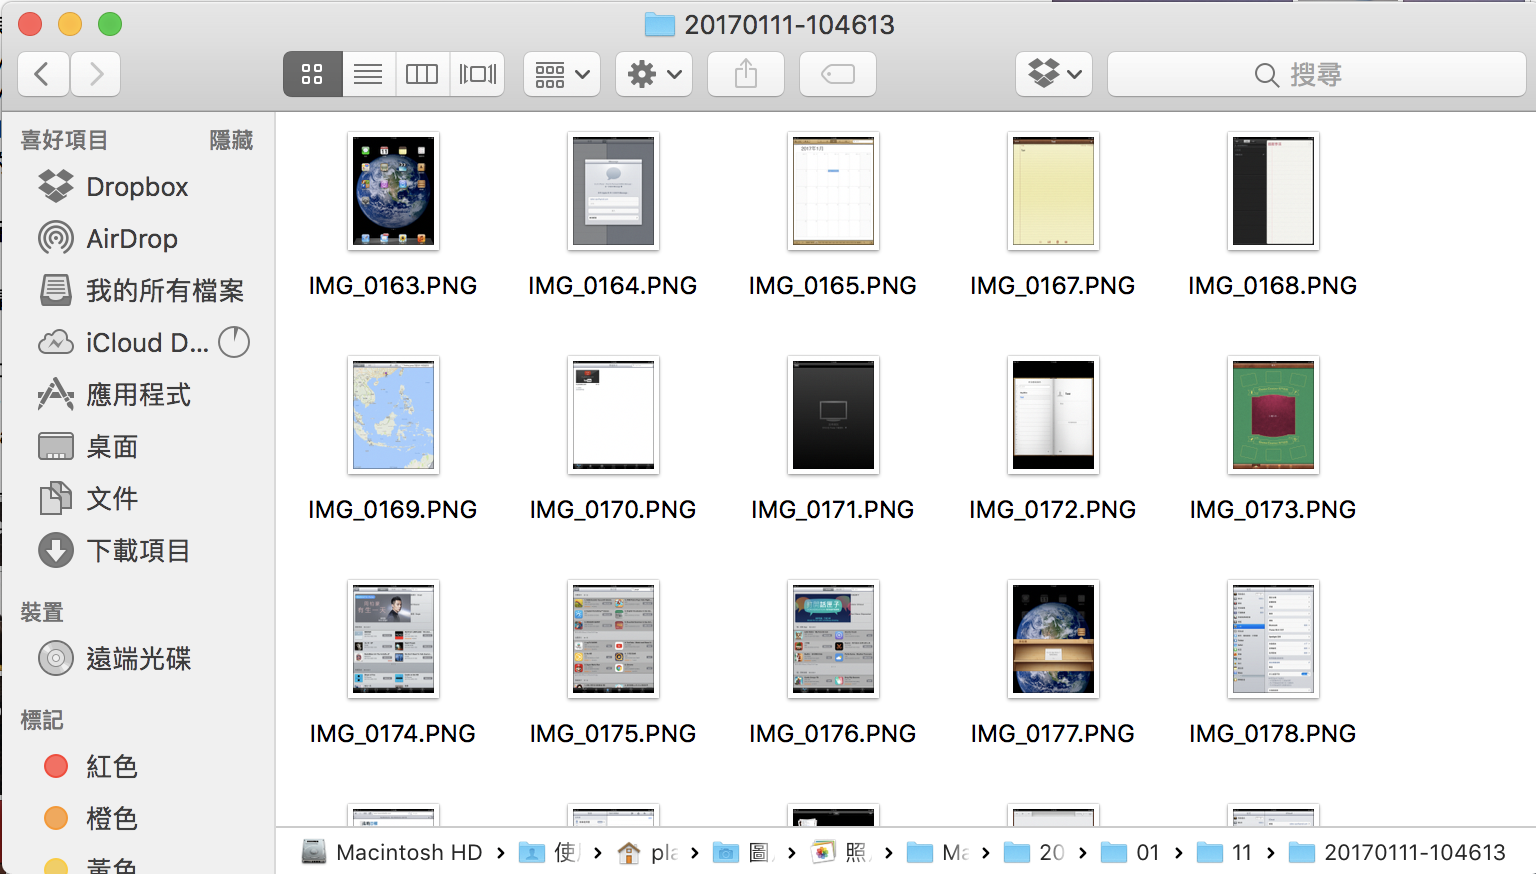Click the IMG_0170.PNG file name
Viewport: 1536px width, 874px height.
click(613, 510)
